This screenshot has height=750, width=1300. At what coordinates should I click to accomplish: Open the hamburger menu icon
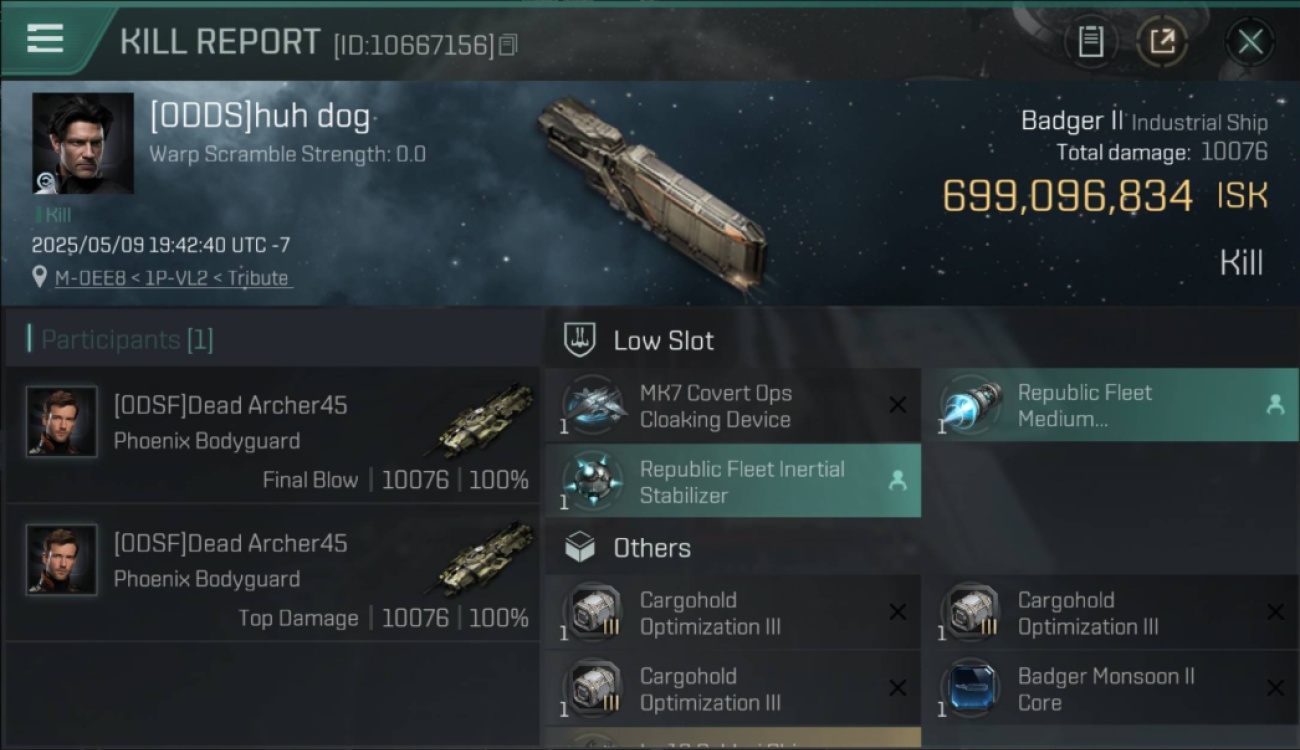45,38
